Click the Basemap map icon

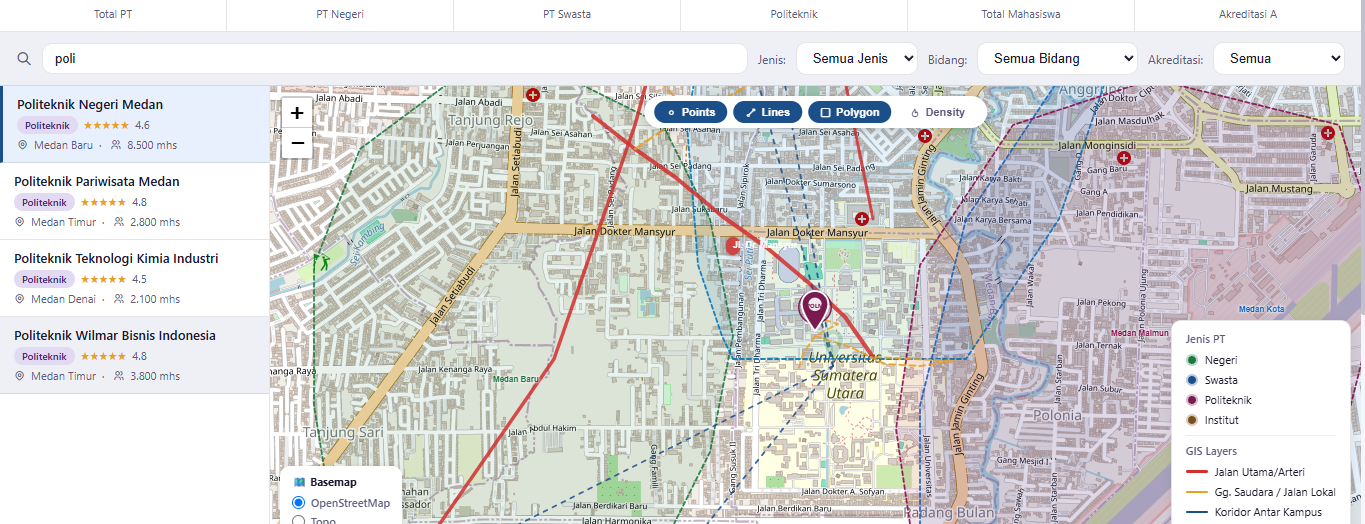299,482
